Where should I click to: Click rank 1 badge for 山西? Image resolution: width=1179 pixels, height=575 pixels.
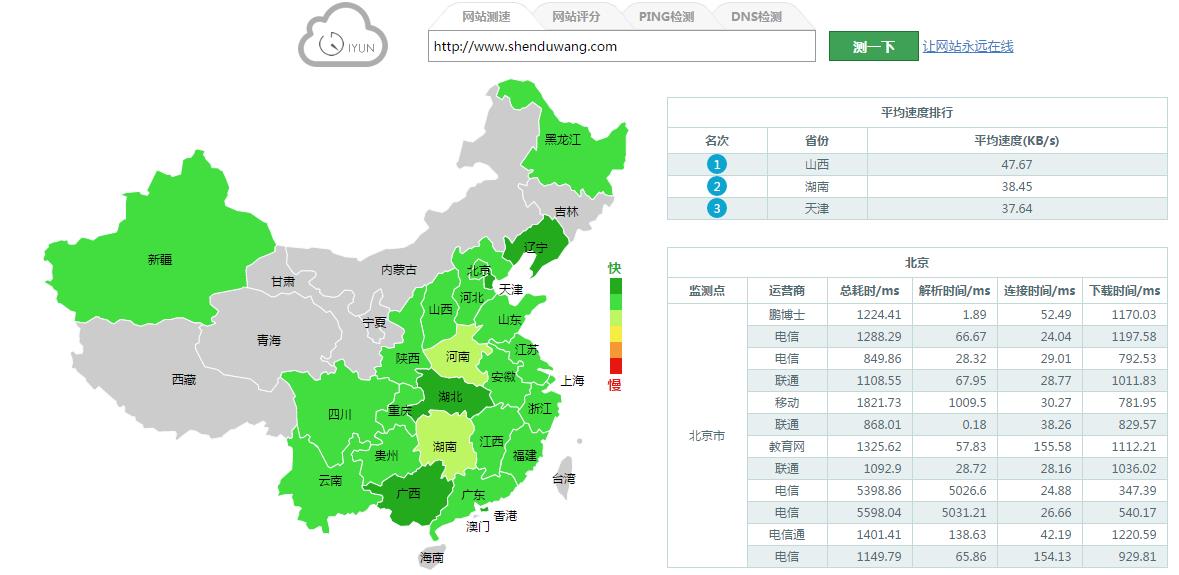tap(716, 164)
